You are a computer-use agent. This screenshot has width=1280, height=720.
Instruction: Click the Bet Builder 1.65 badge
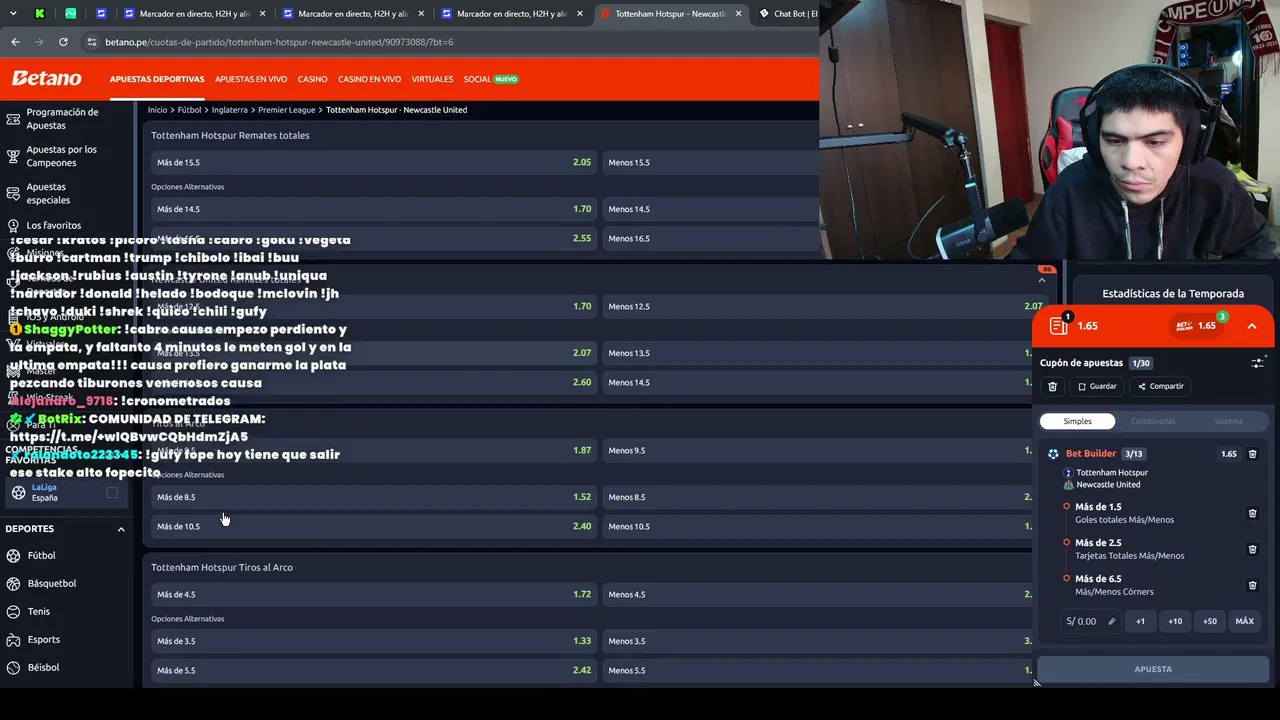point(1198,325)
